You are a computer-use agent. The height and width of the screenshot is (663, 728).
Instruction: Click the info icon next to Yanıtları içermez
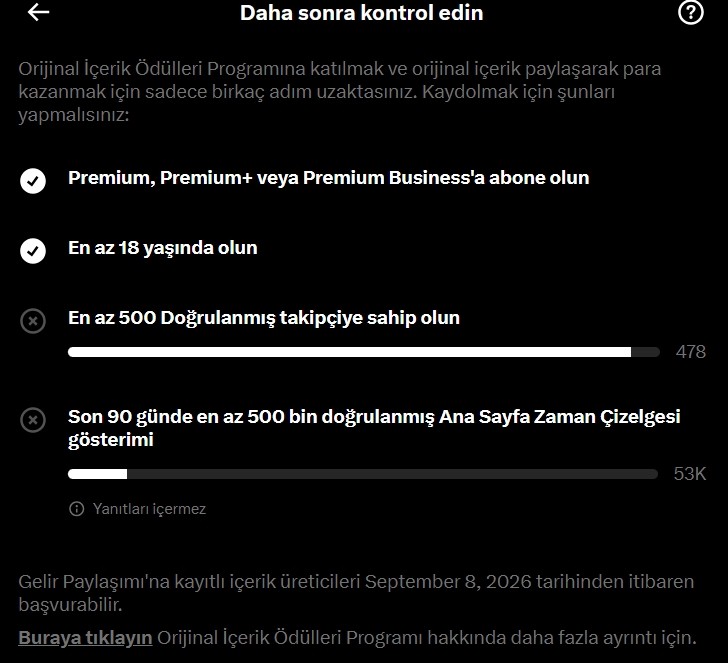[77, 509]
